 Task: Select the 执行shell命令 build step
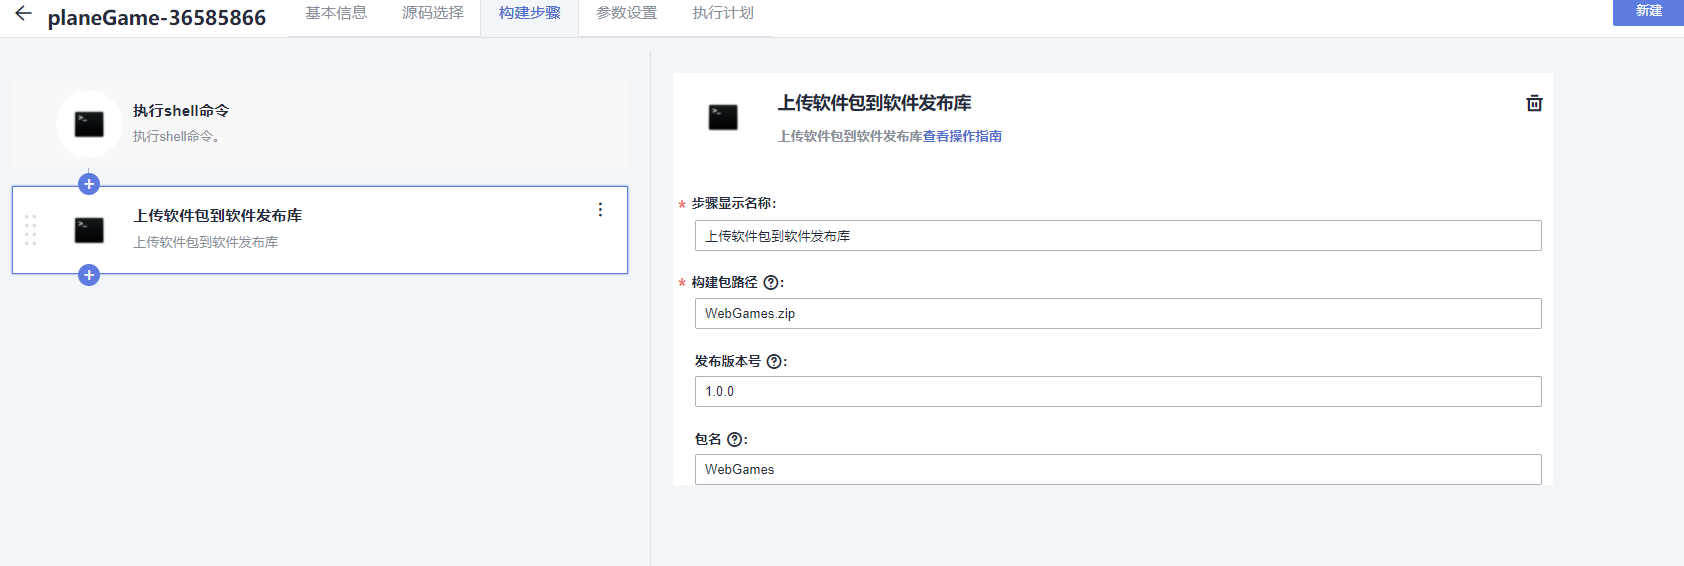pos(320,124)
